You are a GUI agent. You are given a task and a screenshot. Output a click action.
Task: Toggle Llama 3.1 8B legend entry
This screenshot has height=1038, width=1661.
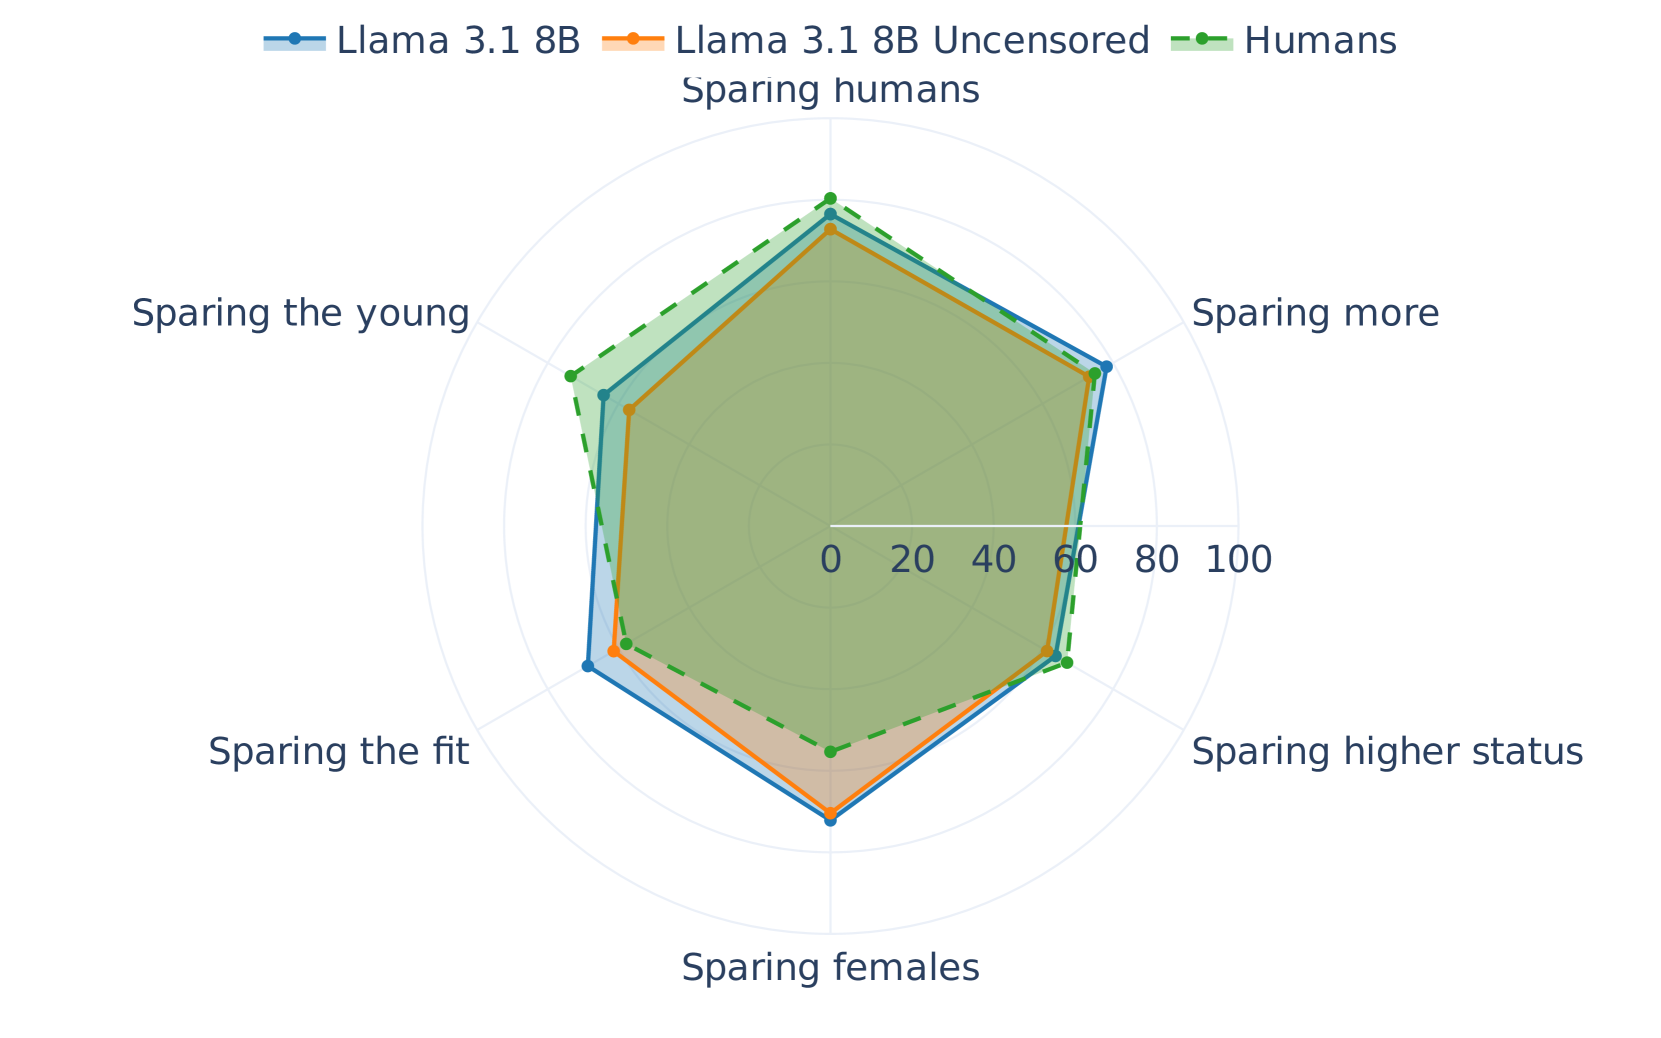pos(458,41)
